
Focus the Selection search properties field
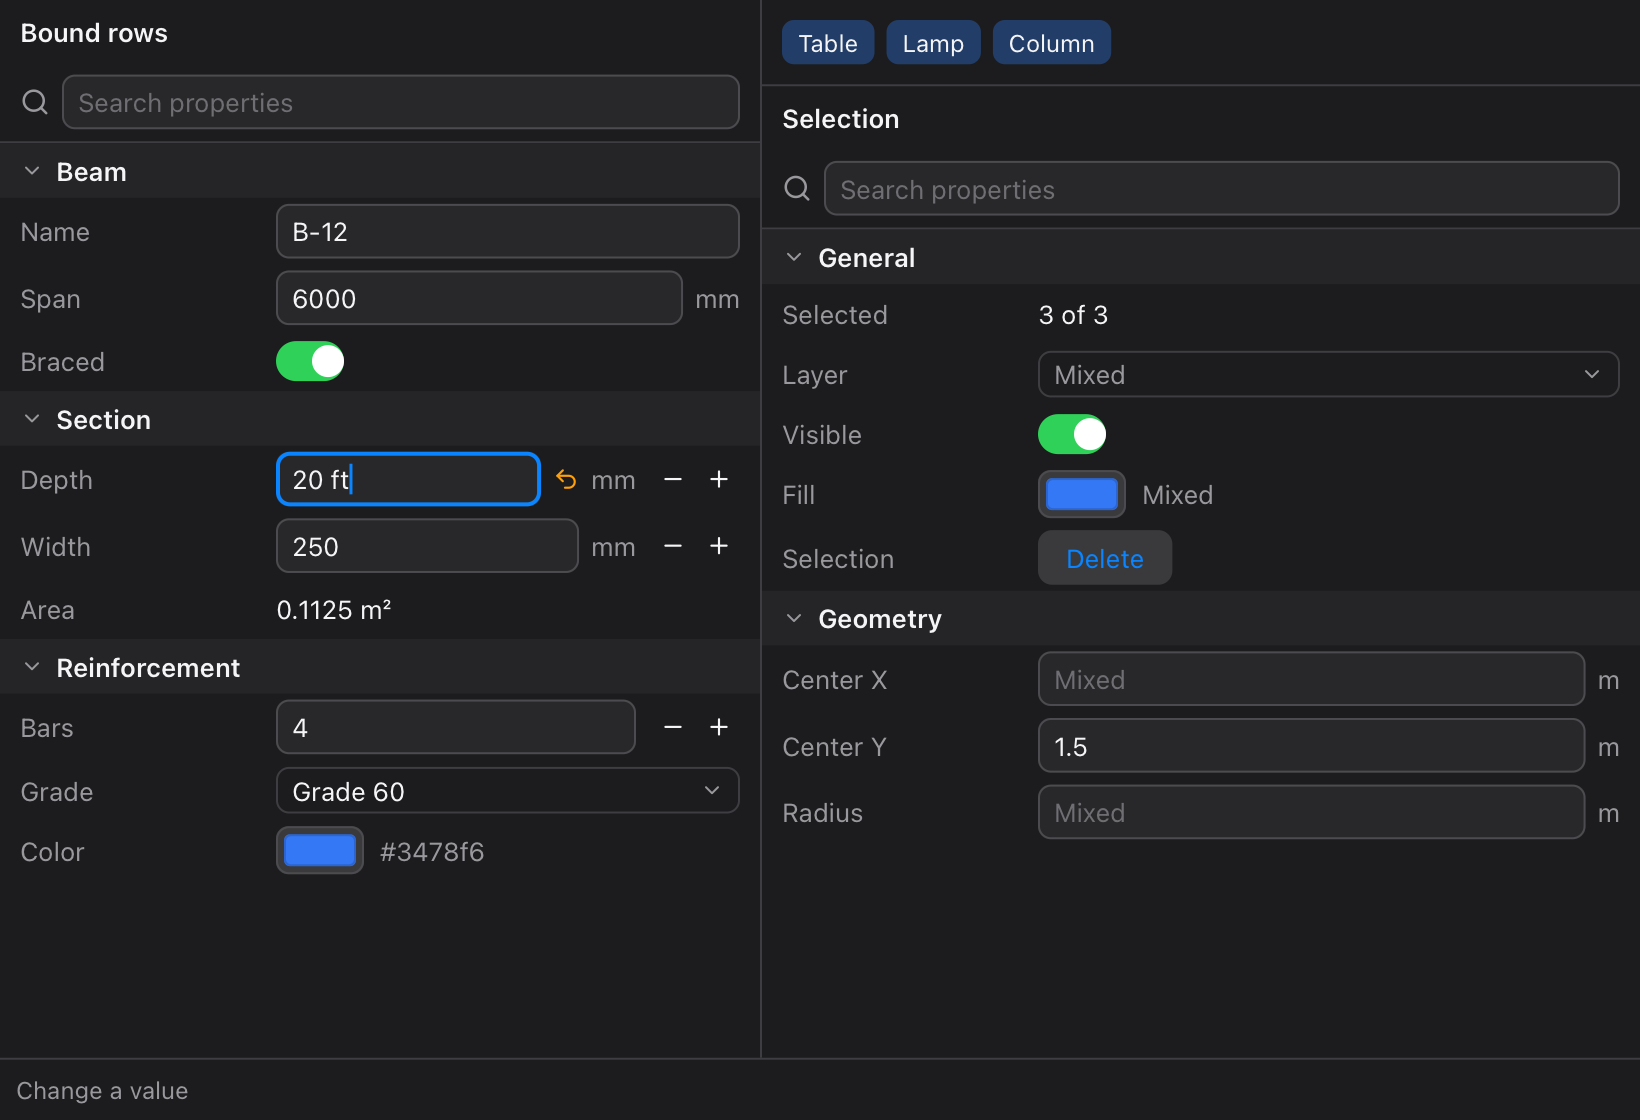pyautogui.click(x=1222, y=189)
